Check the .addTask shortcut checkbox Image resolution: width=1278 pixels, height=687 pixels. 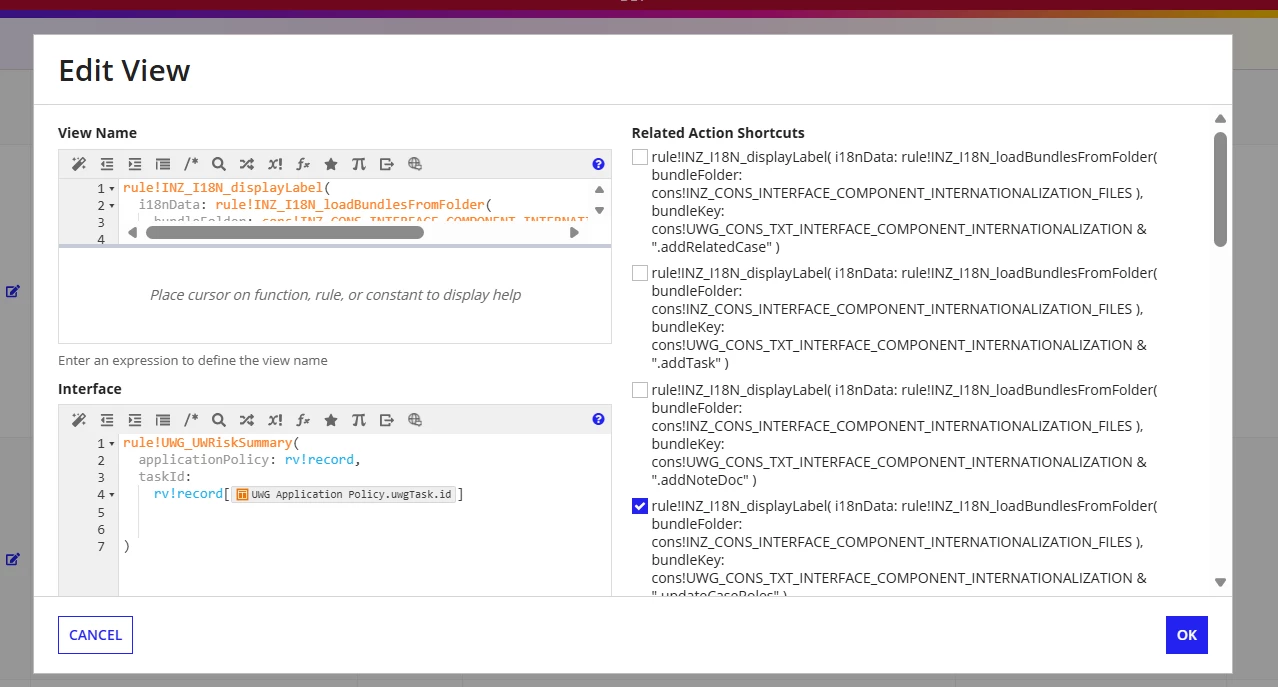tap(640, 273)
